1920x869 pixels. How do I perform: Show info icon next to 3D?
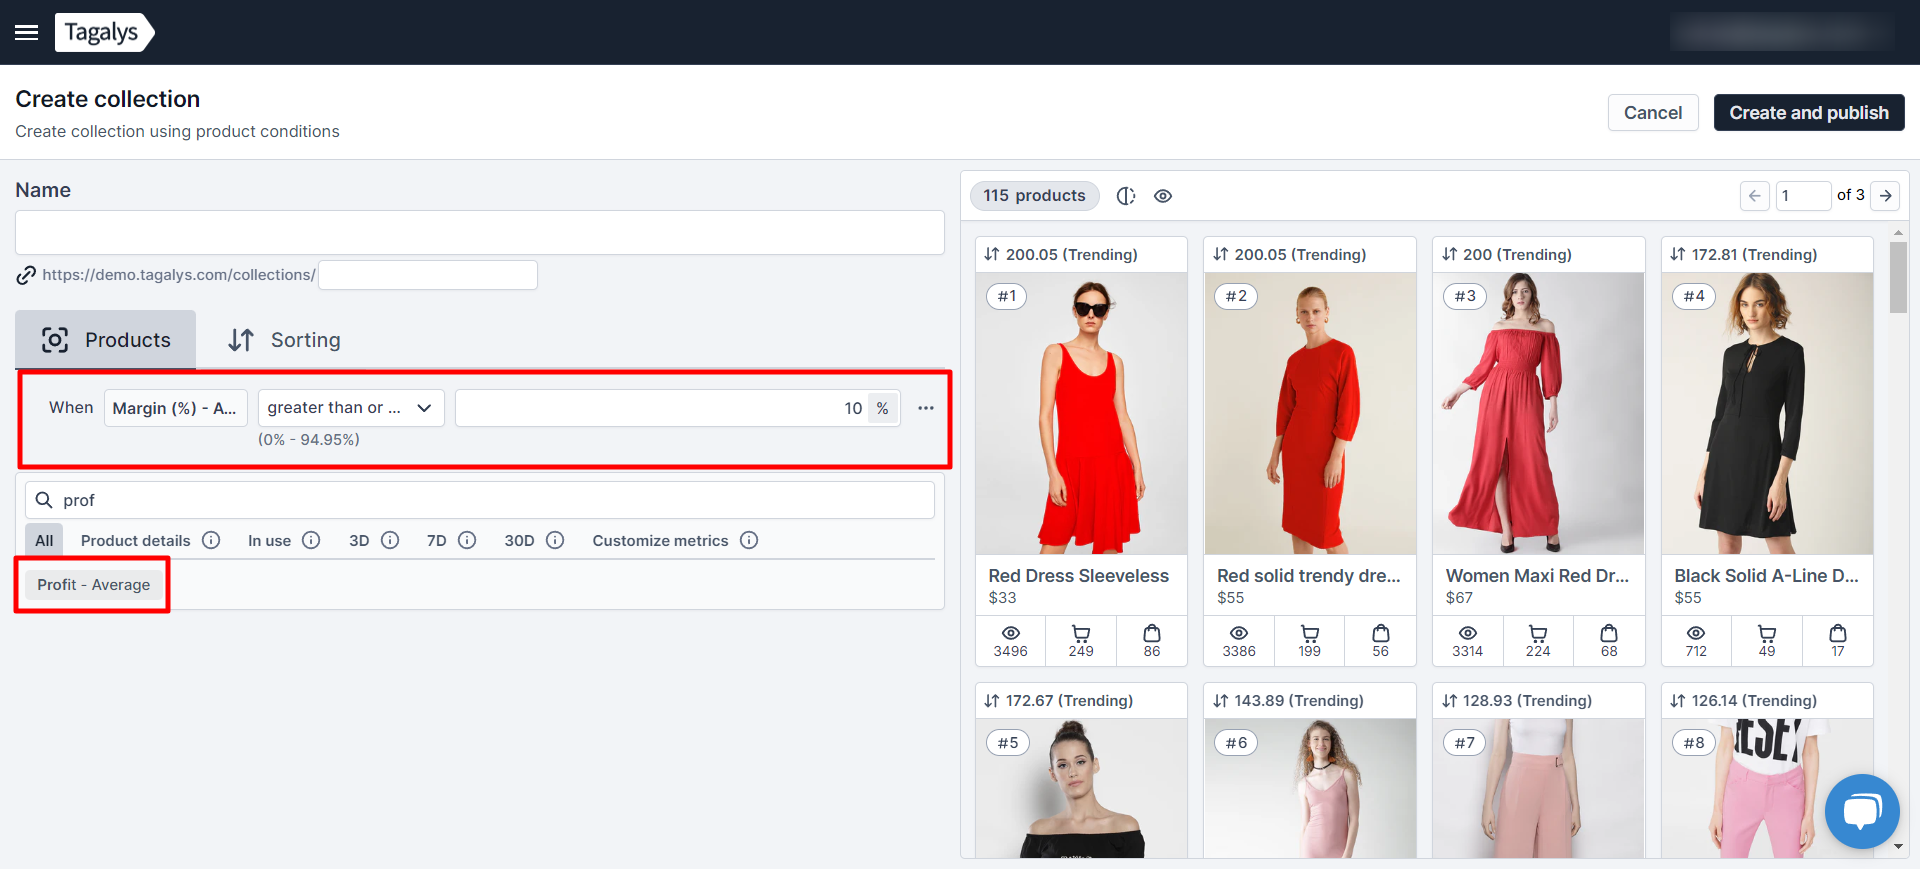tap(390, 540)
